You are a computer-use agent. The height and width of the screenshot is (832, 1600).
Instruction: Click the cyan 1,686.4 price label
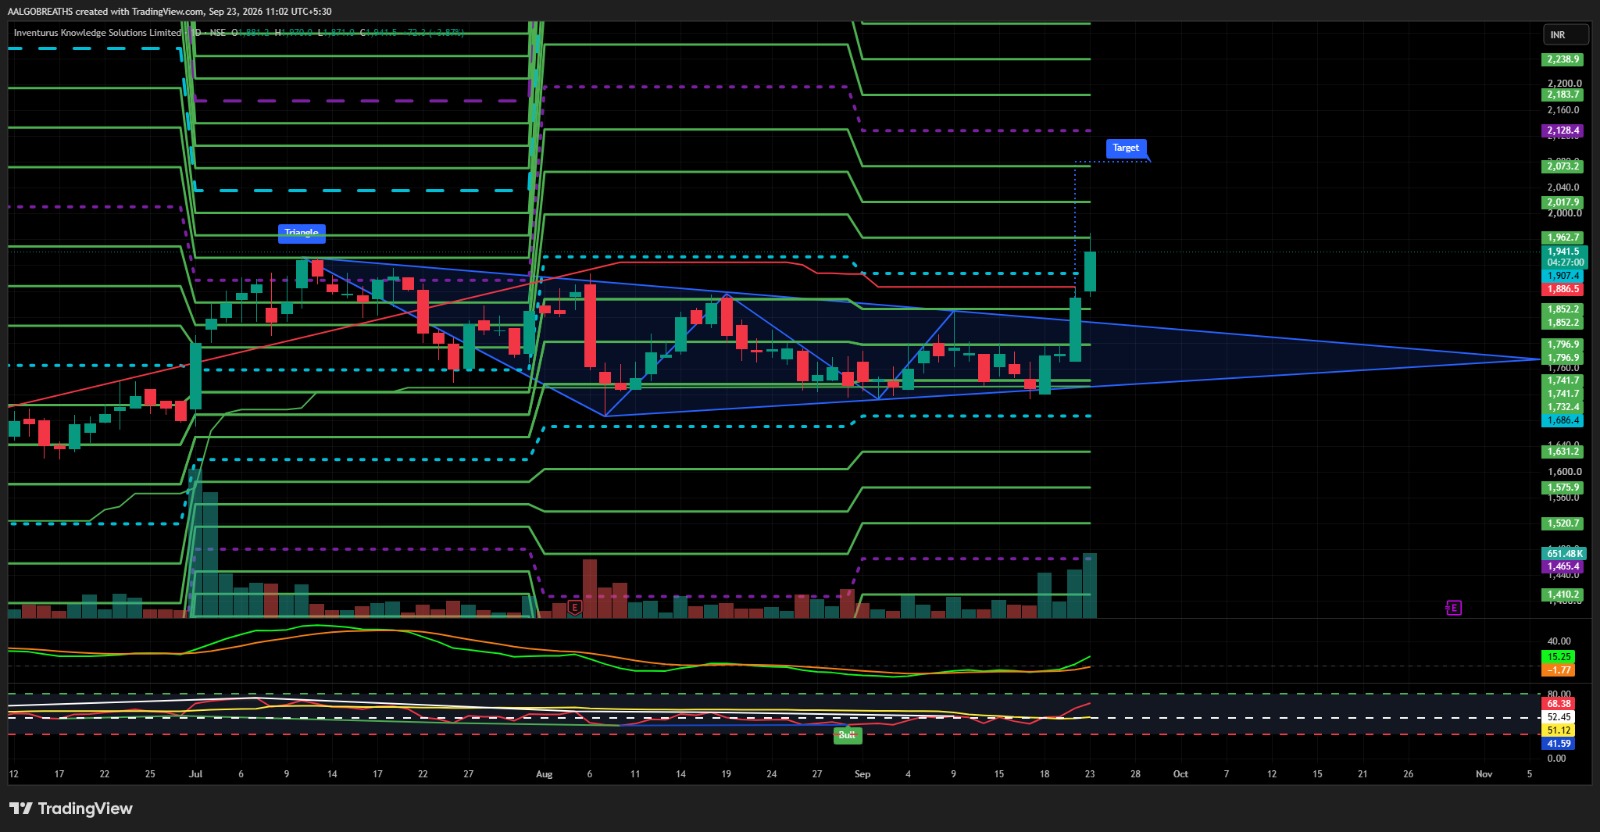(1564, 421)
